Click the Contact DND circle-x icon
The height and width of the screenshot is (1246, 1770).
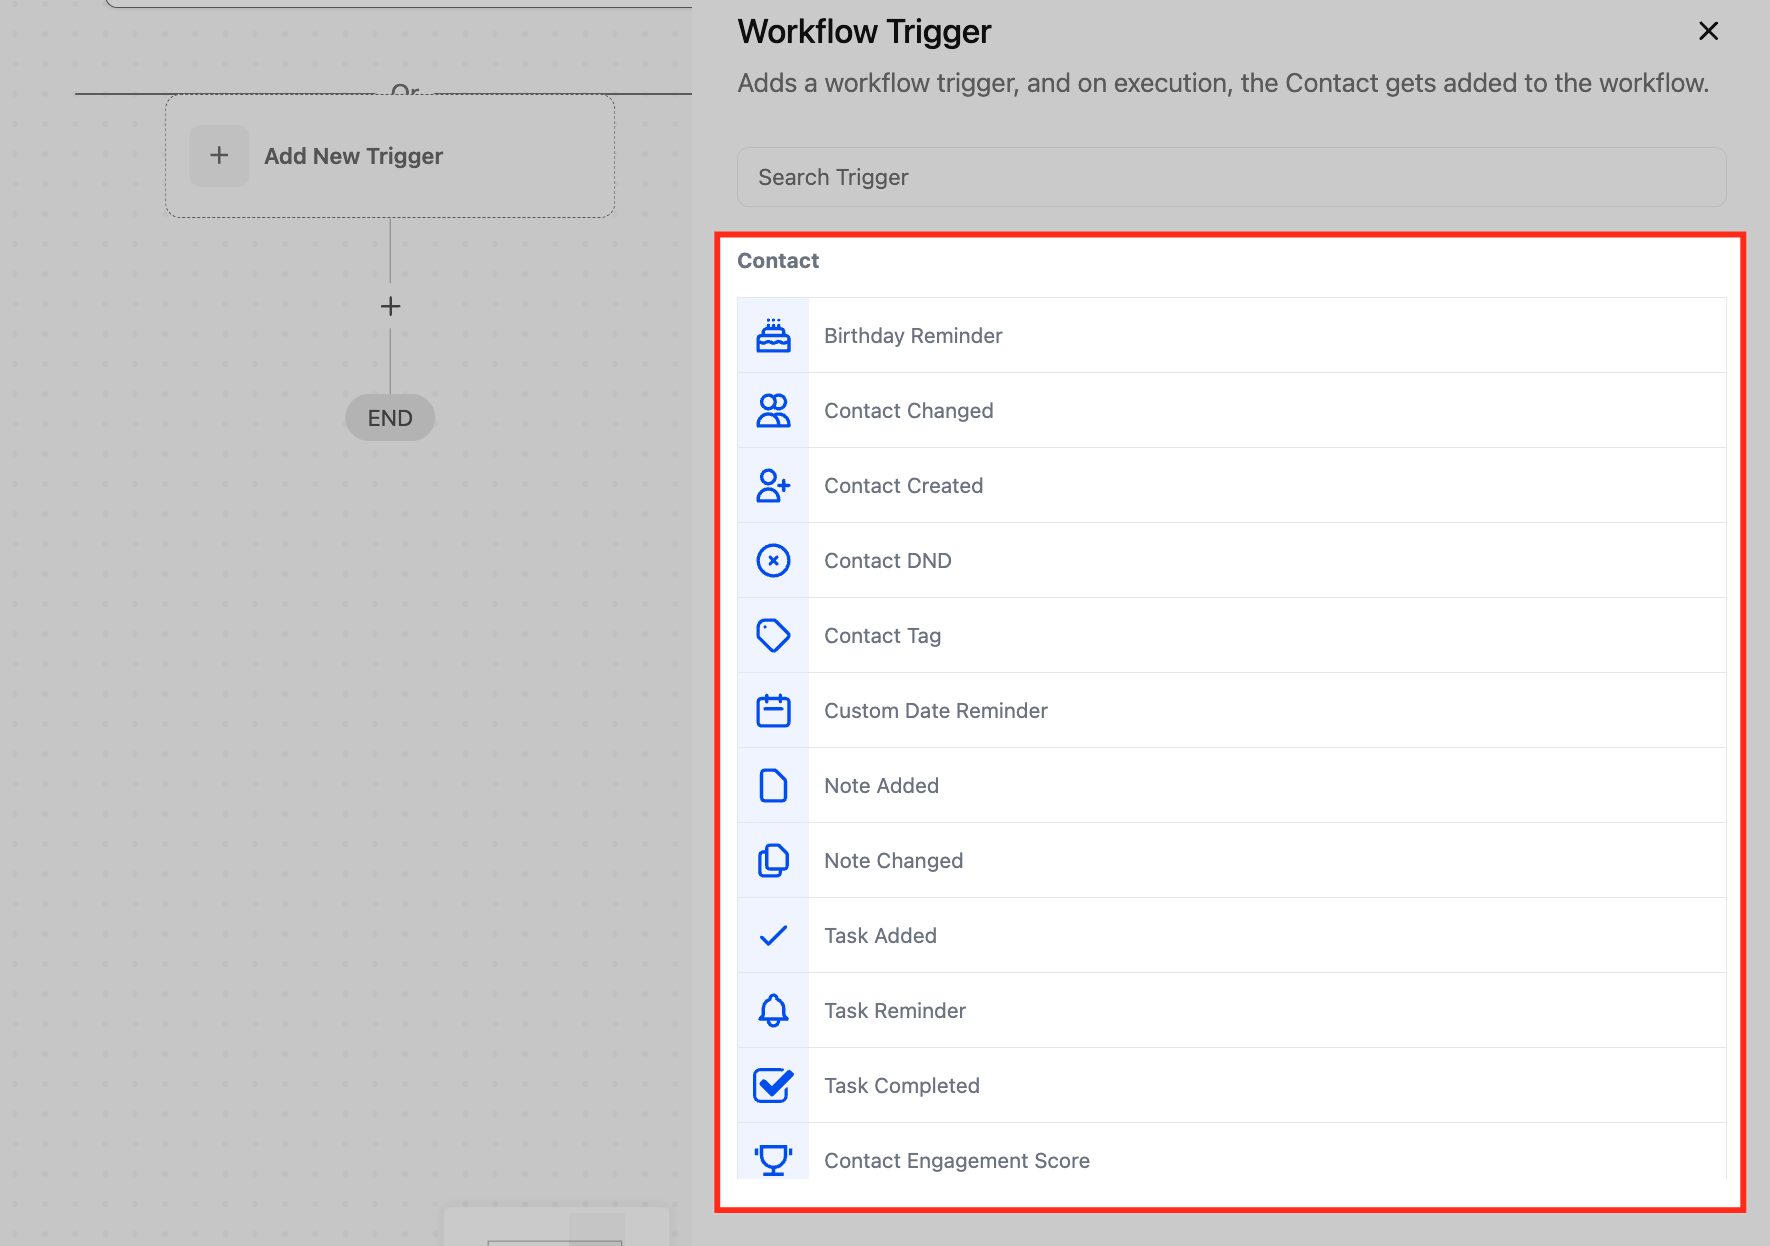point(773,561)
